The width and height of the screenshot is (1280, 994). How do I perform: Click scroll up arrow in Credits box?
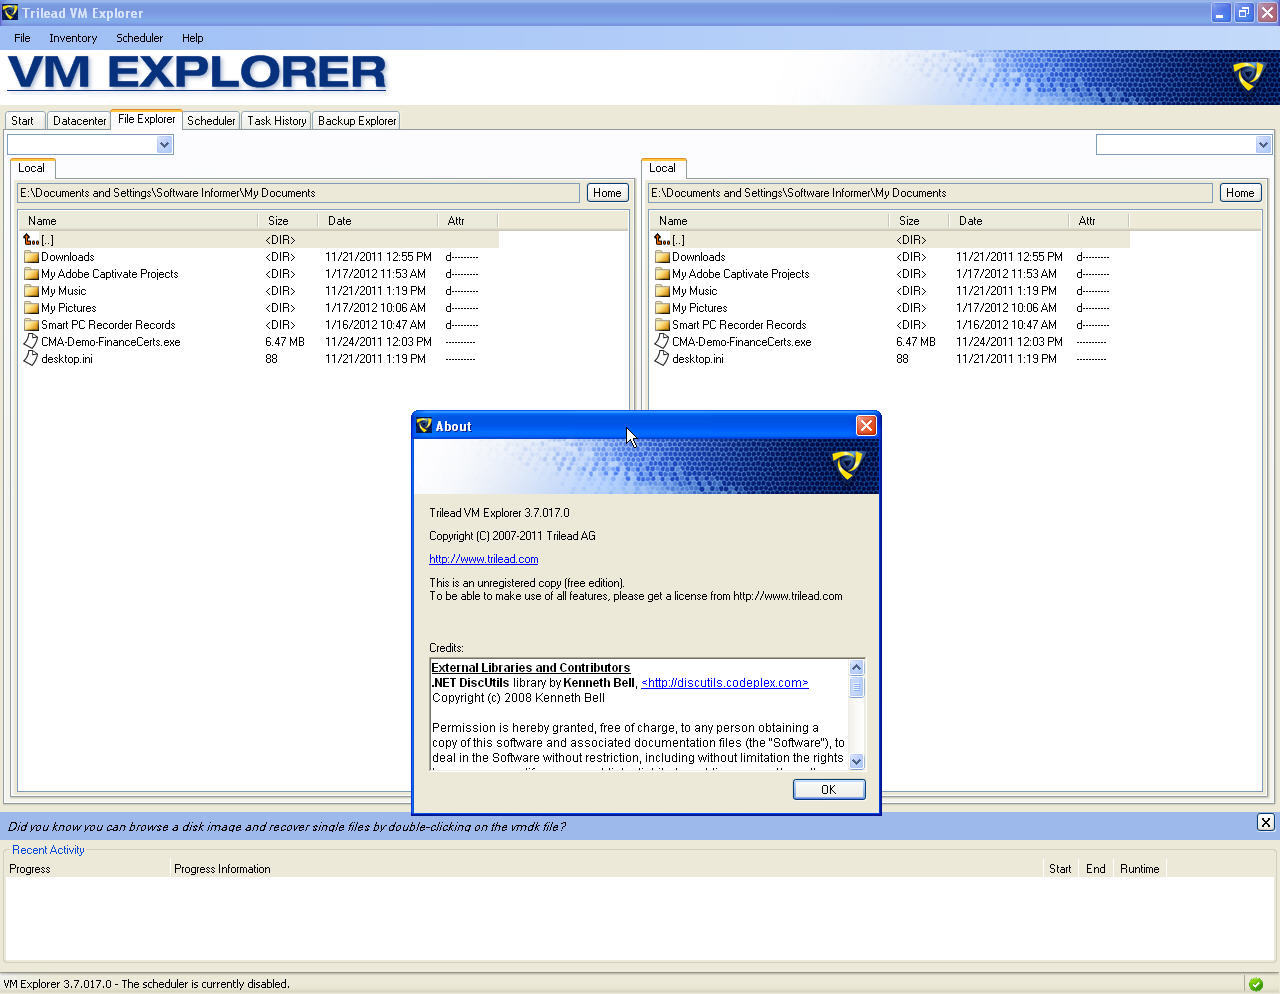pos(856,667)
